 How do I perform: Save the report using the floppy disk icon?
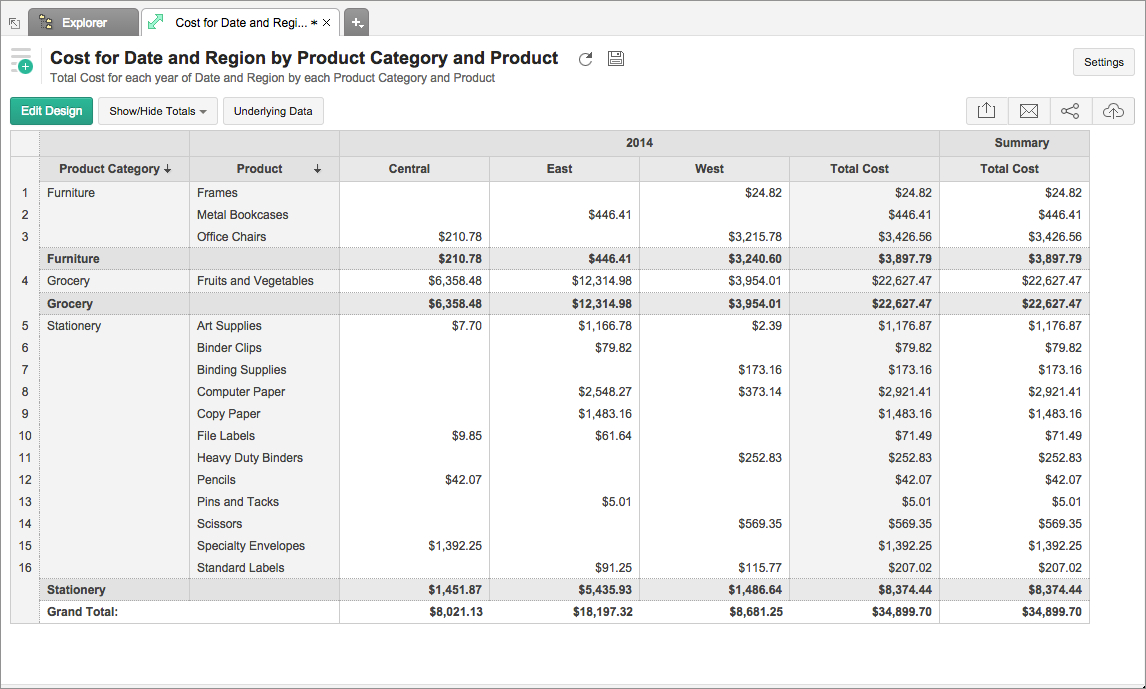616,59
